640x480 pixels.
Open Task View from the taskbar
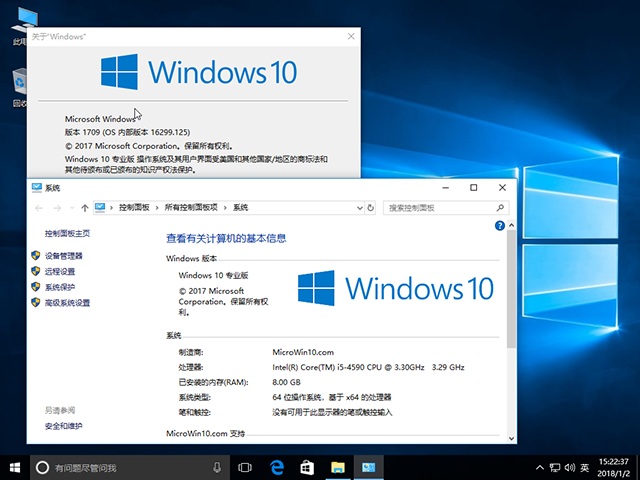tap(245, 468)
